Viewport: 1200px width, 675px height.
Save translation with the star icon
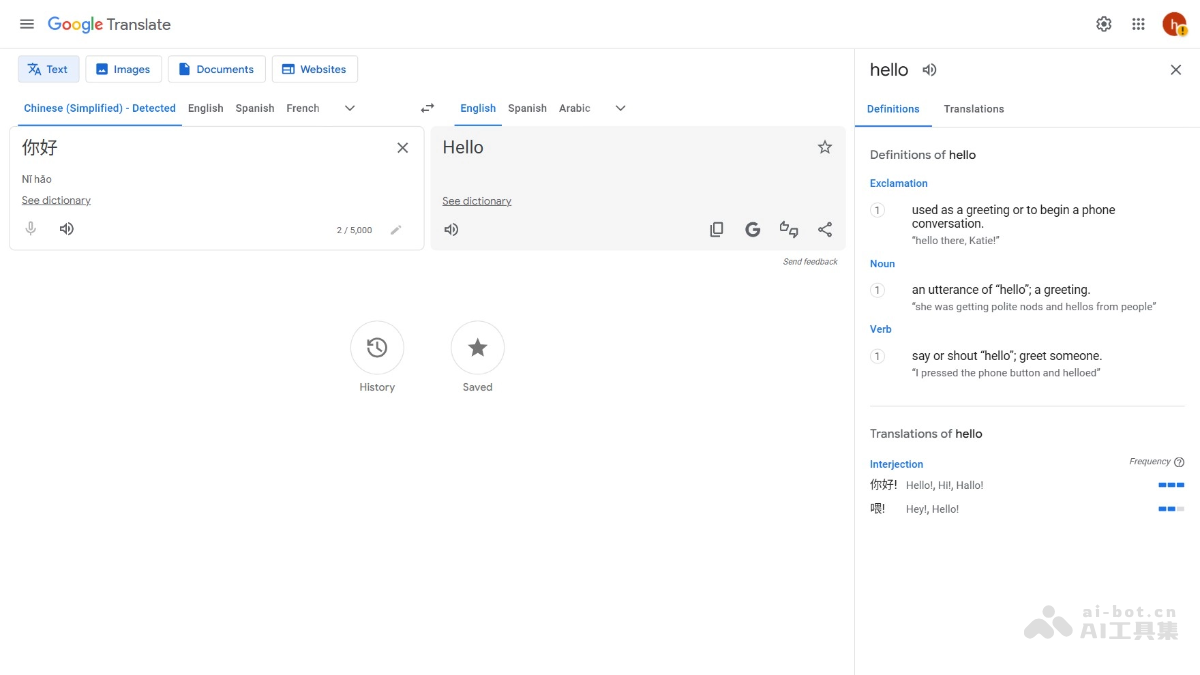825,147
